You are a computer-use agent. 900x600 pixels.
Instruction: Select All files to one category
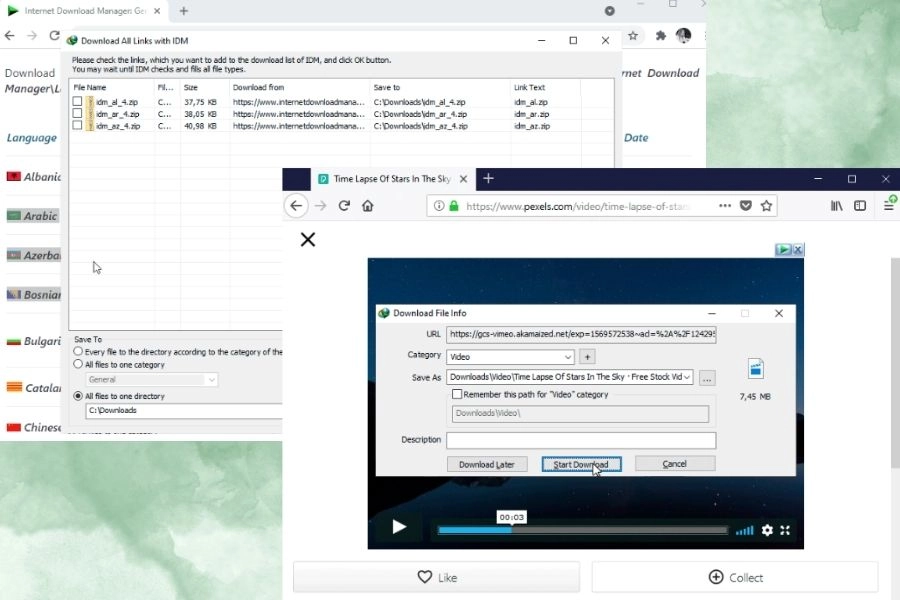pyautogui.click(x=78, y=364)
